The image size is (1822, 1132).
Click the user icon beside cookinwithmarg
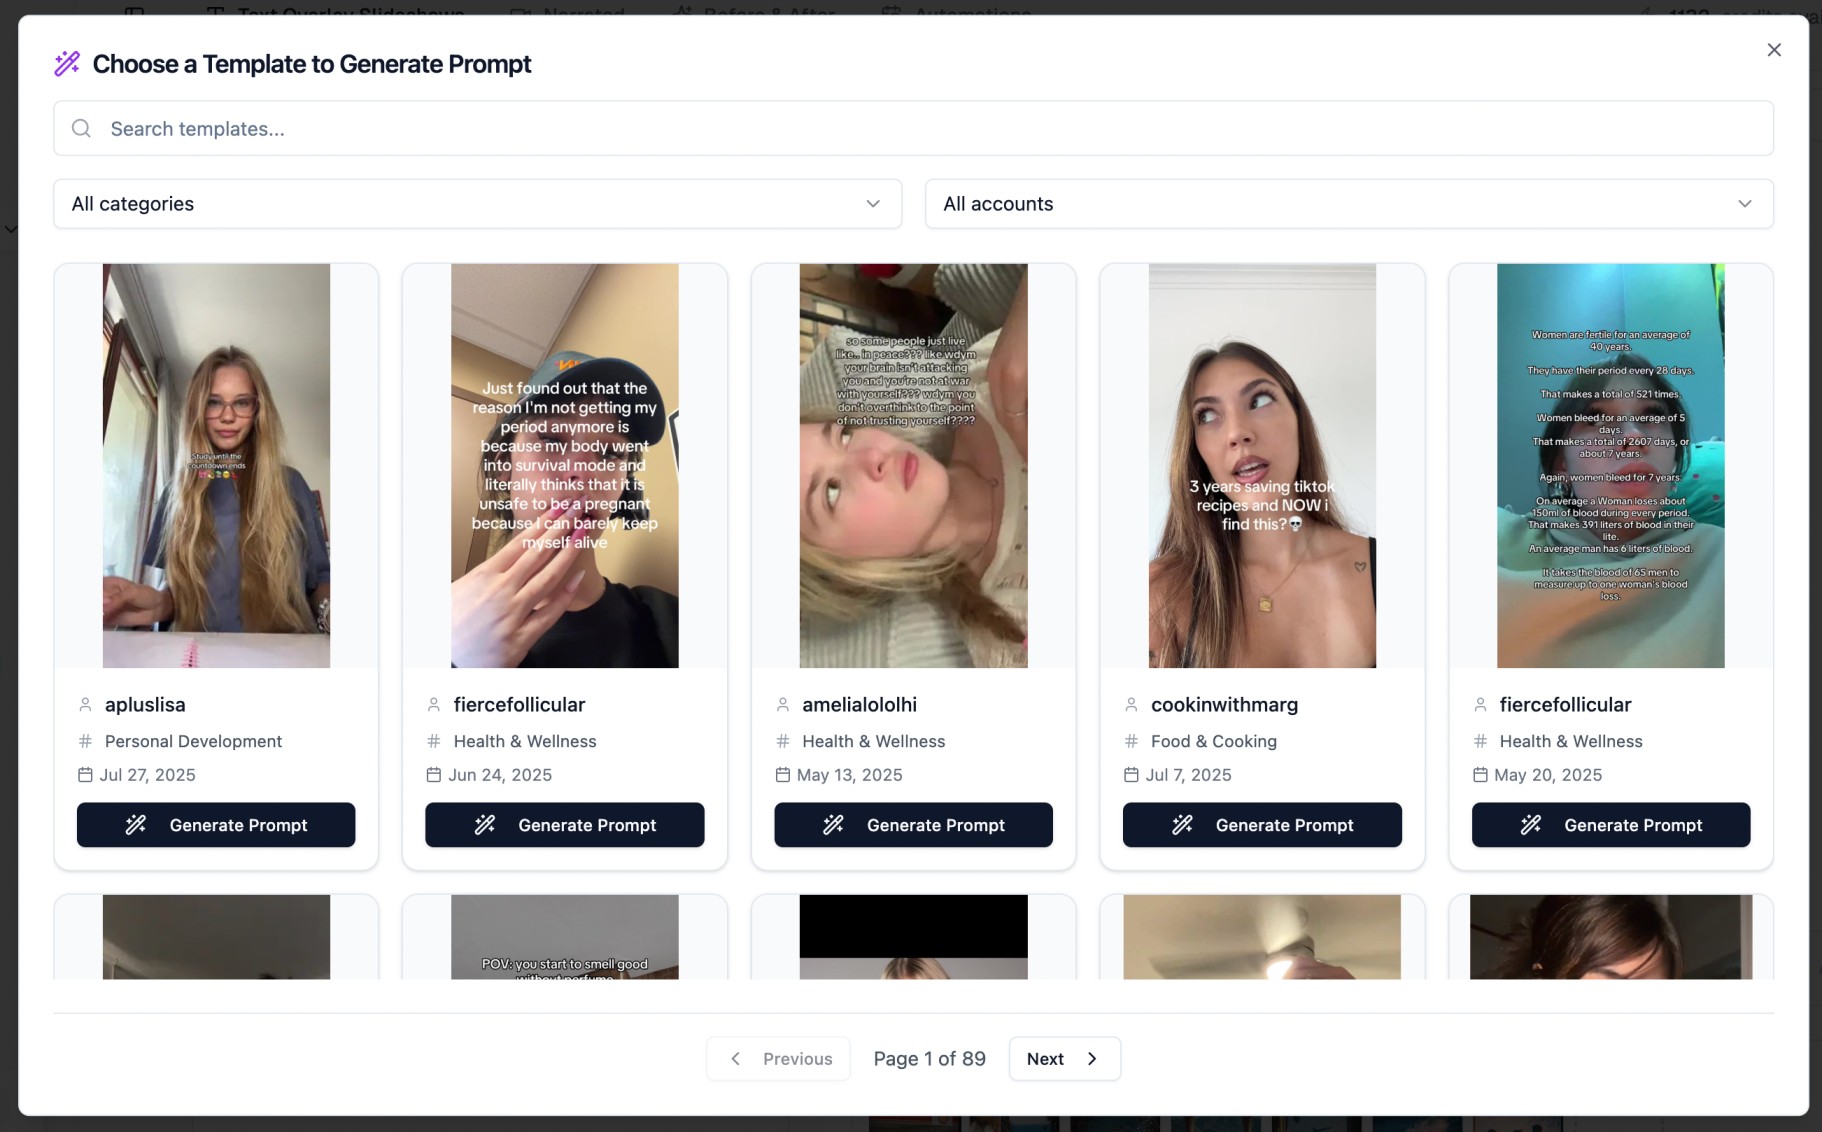tap(1131, 705)
